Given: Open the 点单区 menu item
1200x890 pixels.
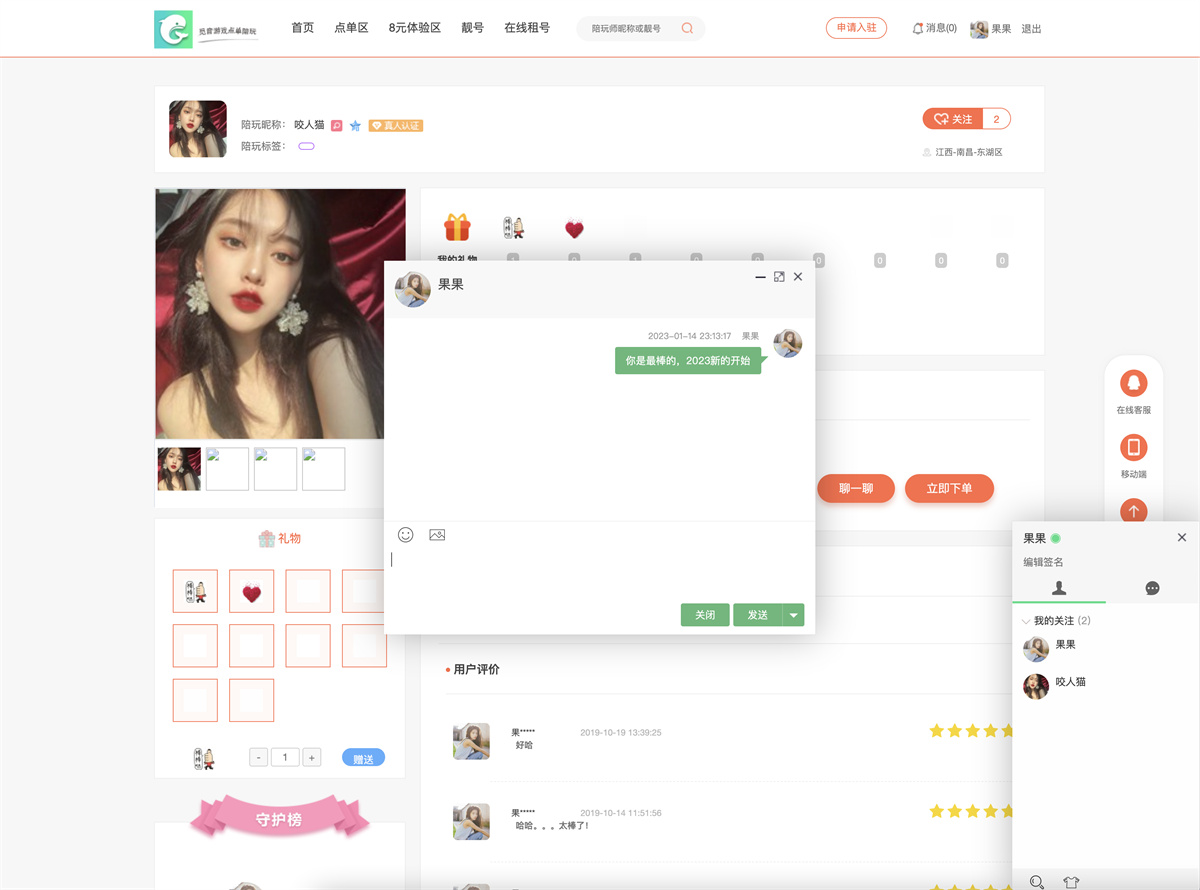Looking at the screenshot, I should (351, 28).
